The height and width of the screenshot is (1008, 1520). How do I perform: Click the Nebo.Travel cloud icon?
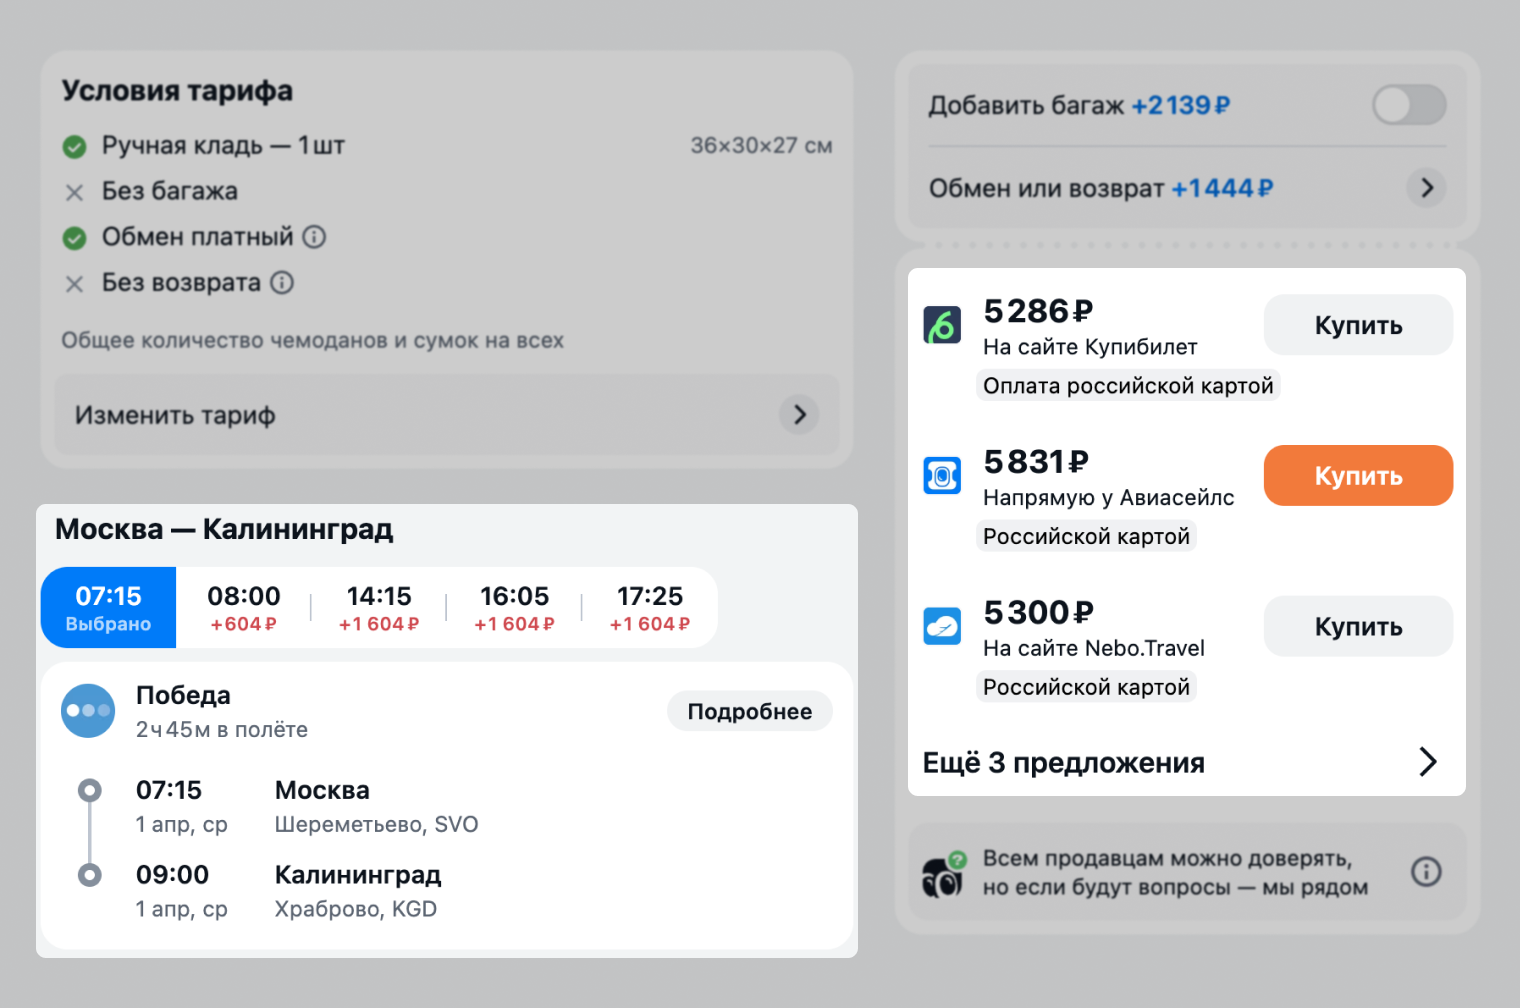pos(942,625)
